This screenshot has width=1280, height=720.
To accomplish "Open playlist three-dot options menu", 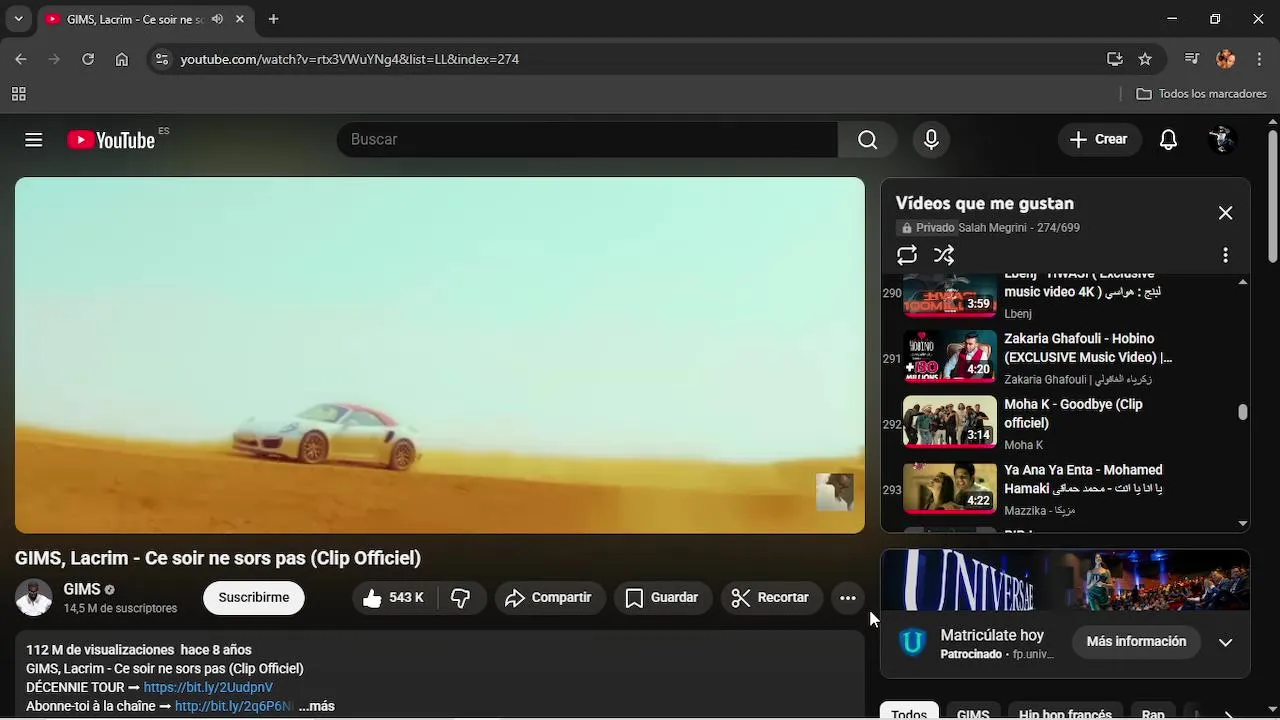I will (1225, 255).
